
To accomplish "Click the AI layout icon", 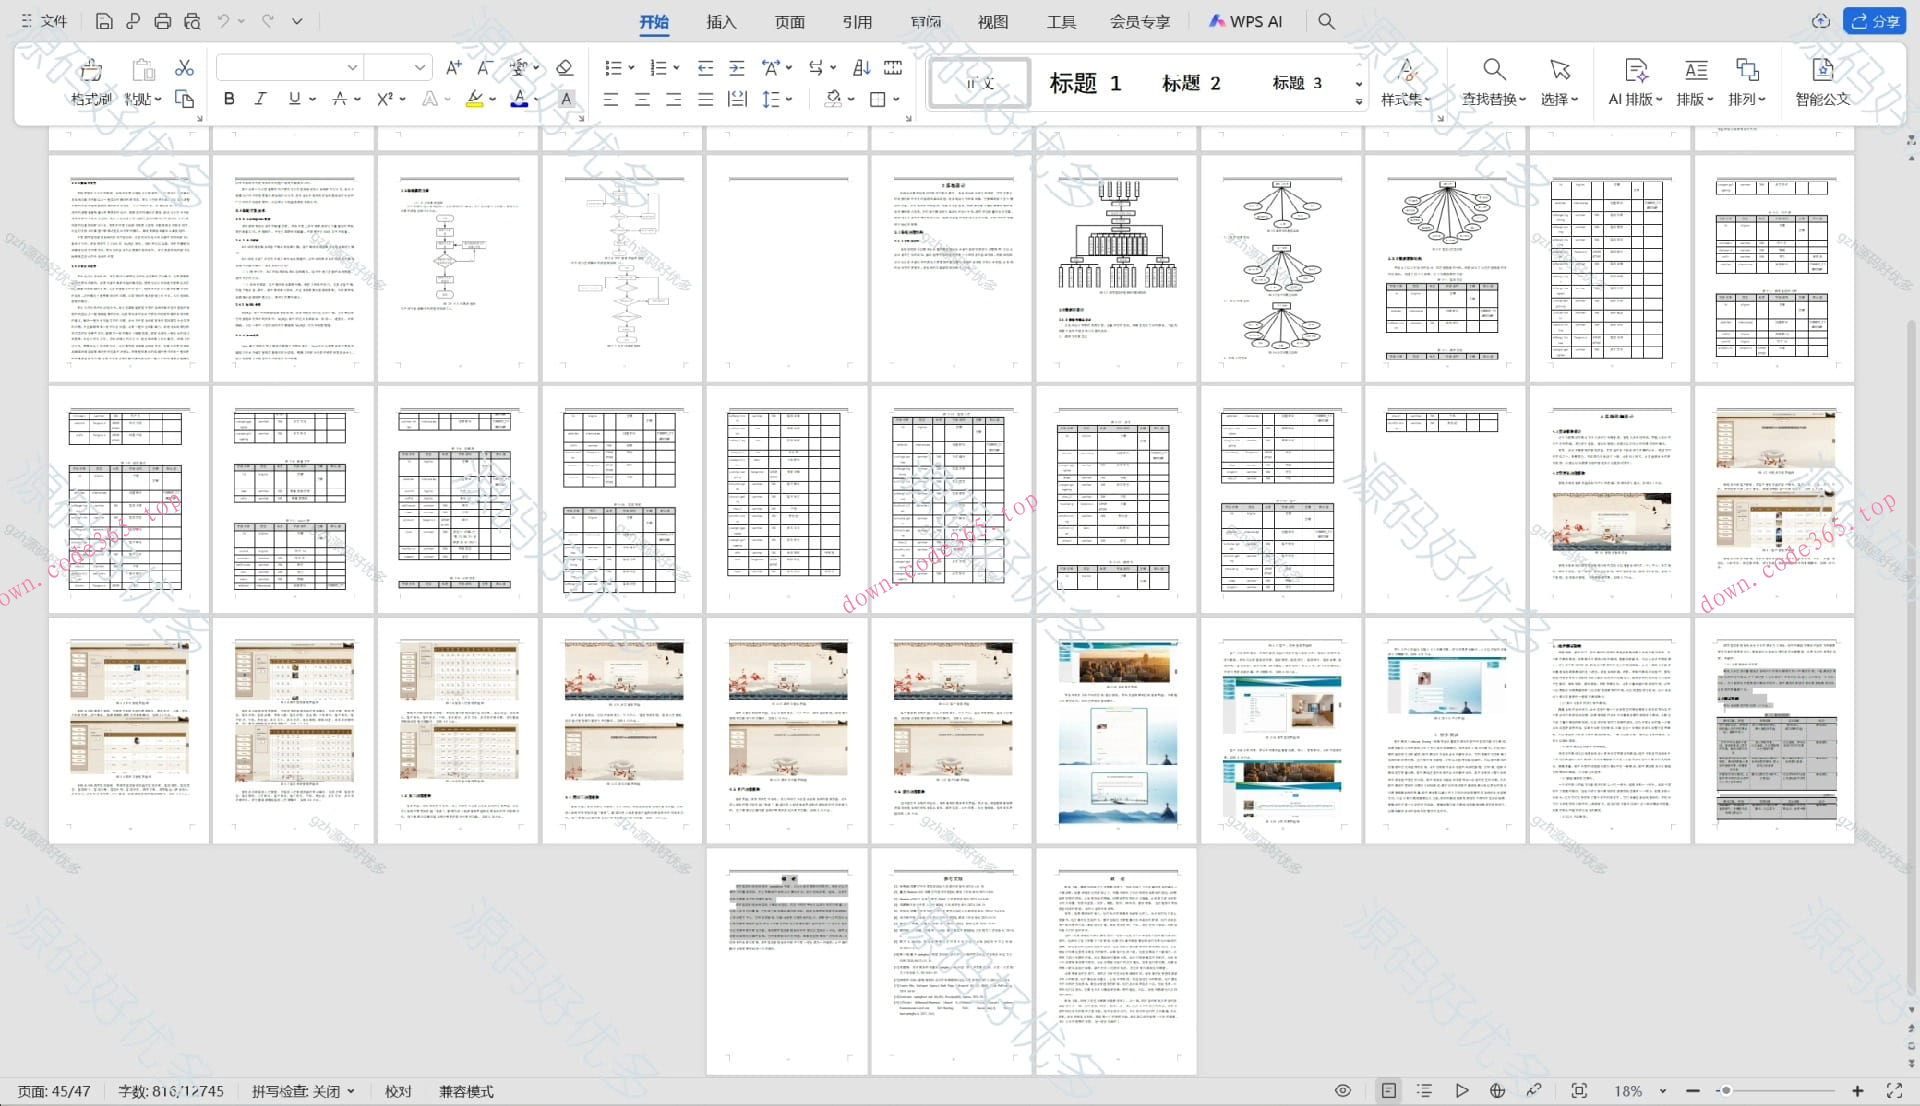I will click(1635, 70).
